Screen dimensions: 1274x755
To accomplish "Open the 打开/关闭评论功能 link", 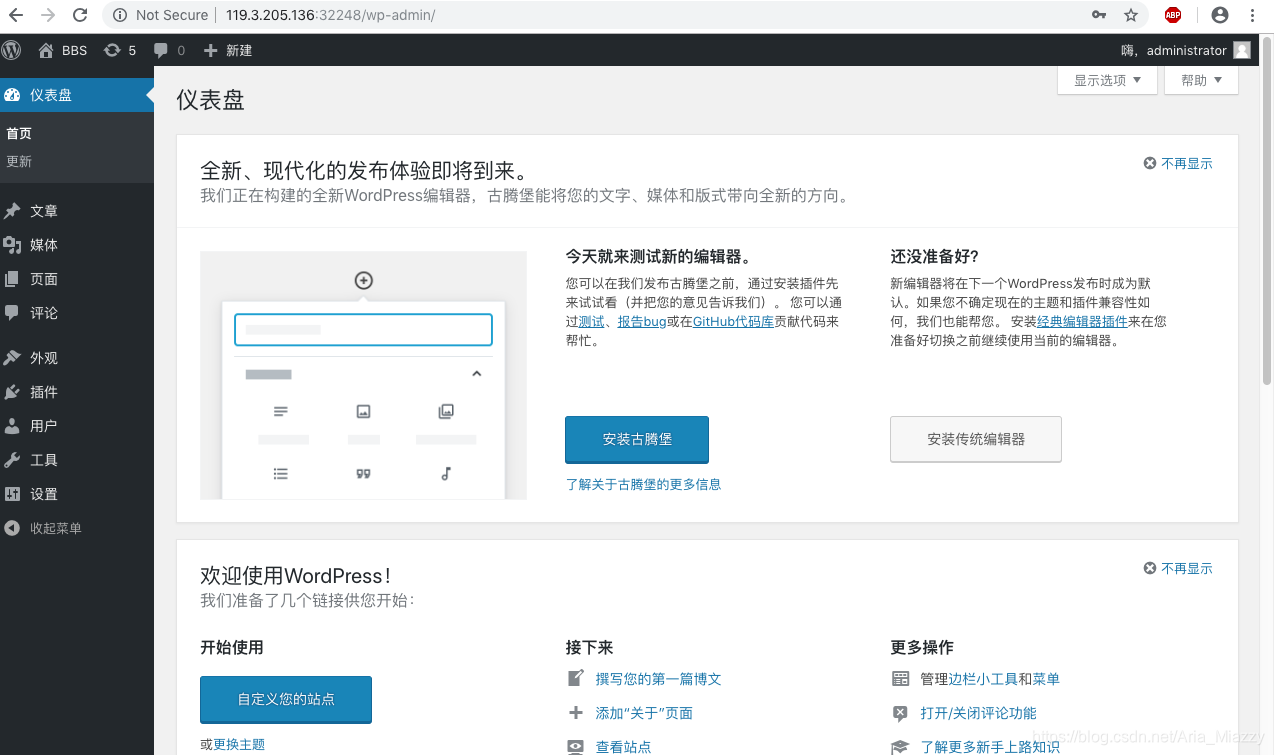I will click(978, 713).
